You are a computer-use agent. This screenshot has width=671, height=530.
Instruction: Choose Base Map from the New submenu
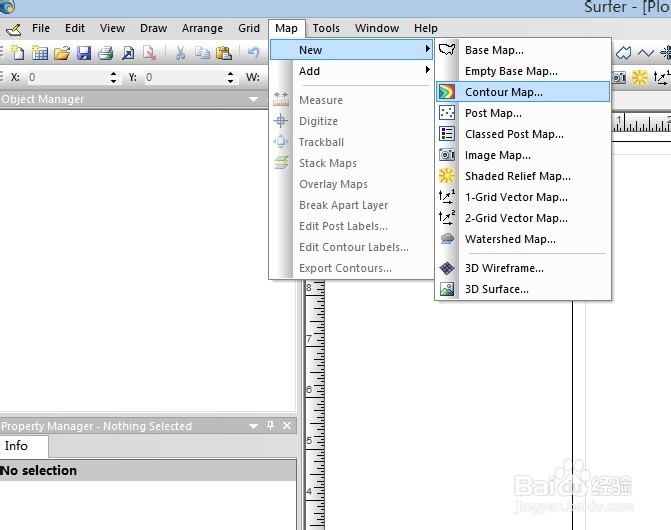[x=523, y=50]
